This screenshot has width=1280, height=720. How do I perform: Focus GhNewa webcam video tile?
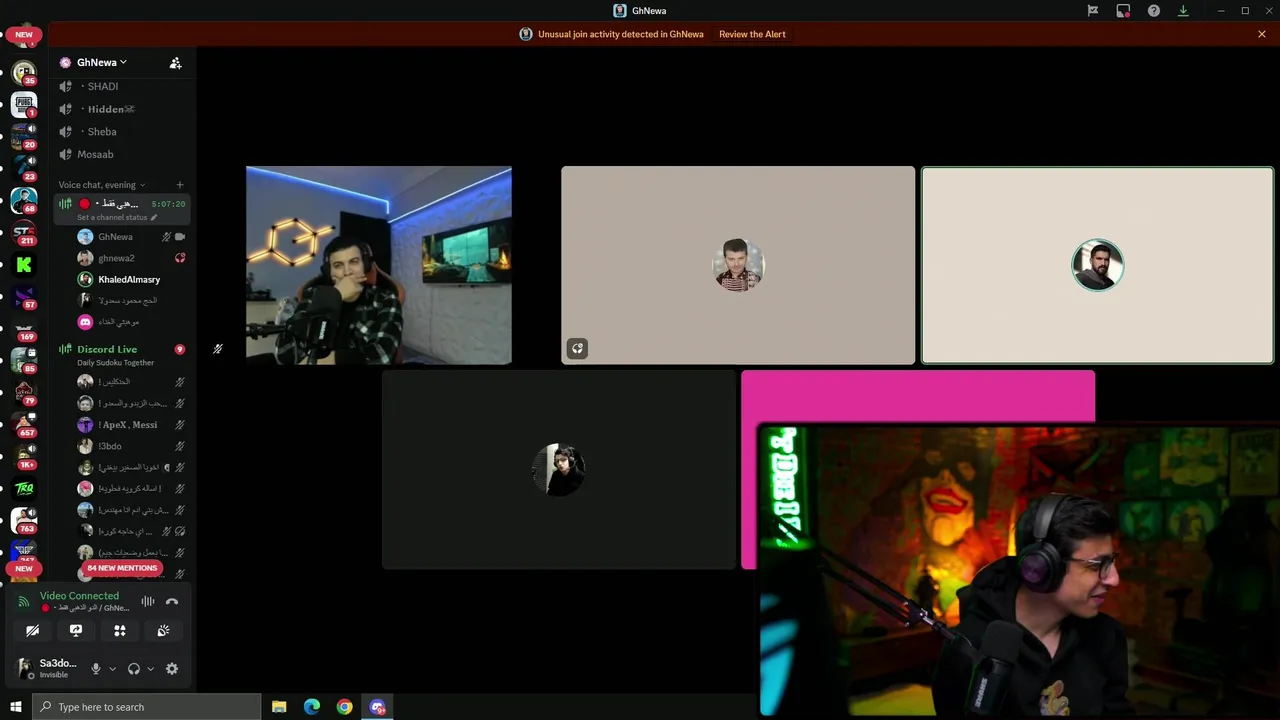coord(379,265)
